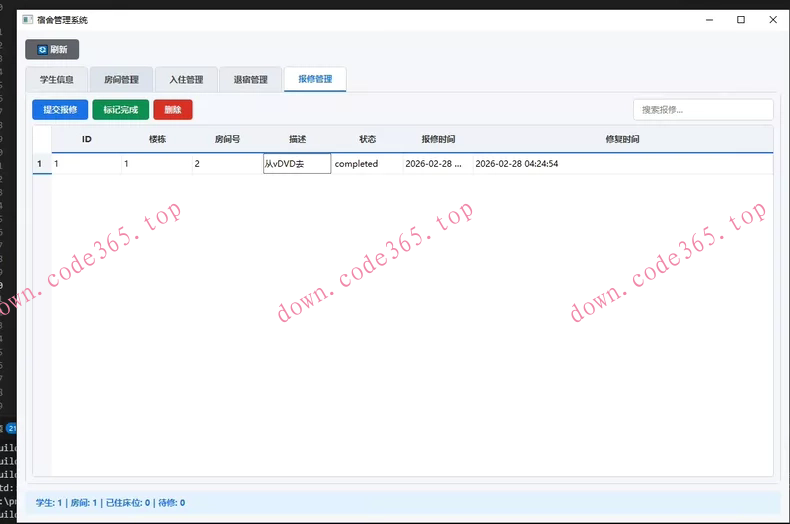Image resolution: width=790 pixels, height=524 pixels.
Task: Click the 修复时间 column header
Action: tap(623, 139)
